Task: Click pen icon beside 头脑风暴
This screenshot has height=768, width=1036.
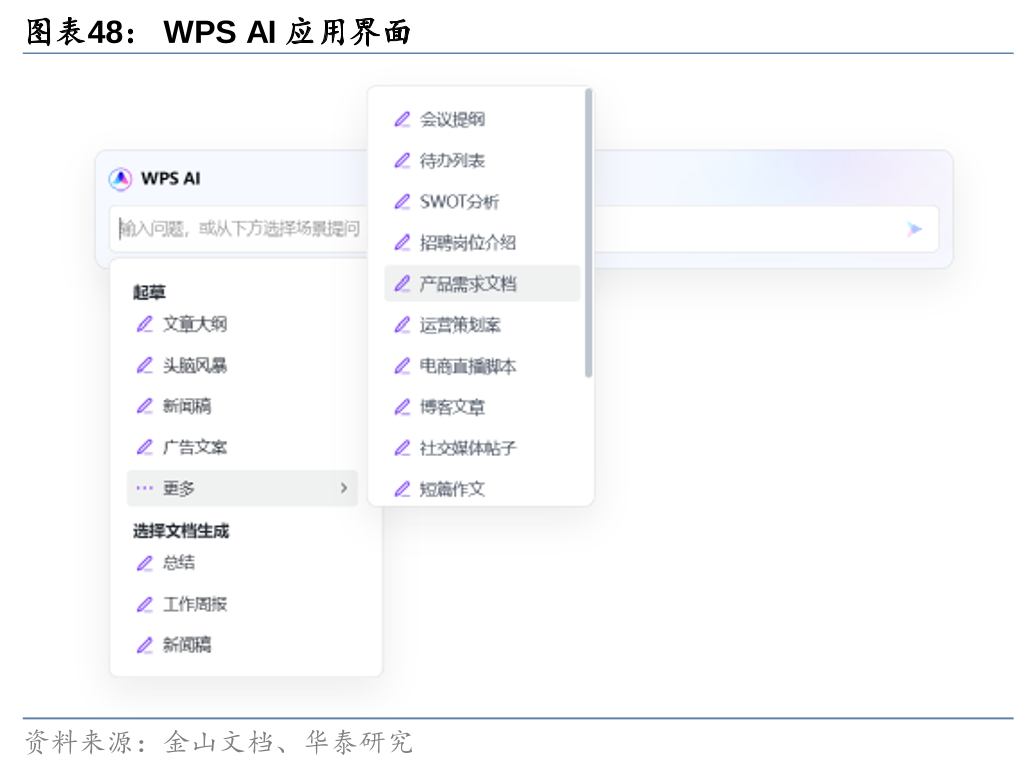Action: click(145, 365)
